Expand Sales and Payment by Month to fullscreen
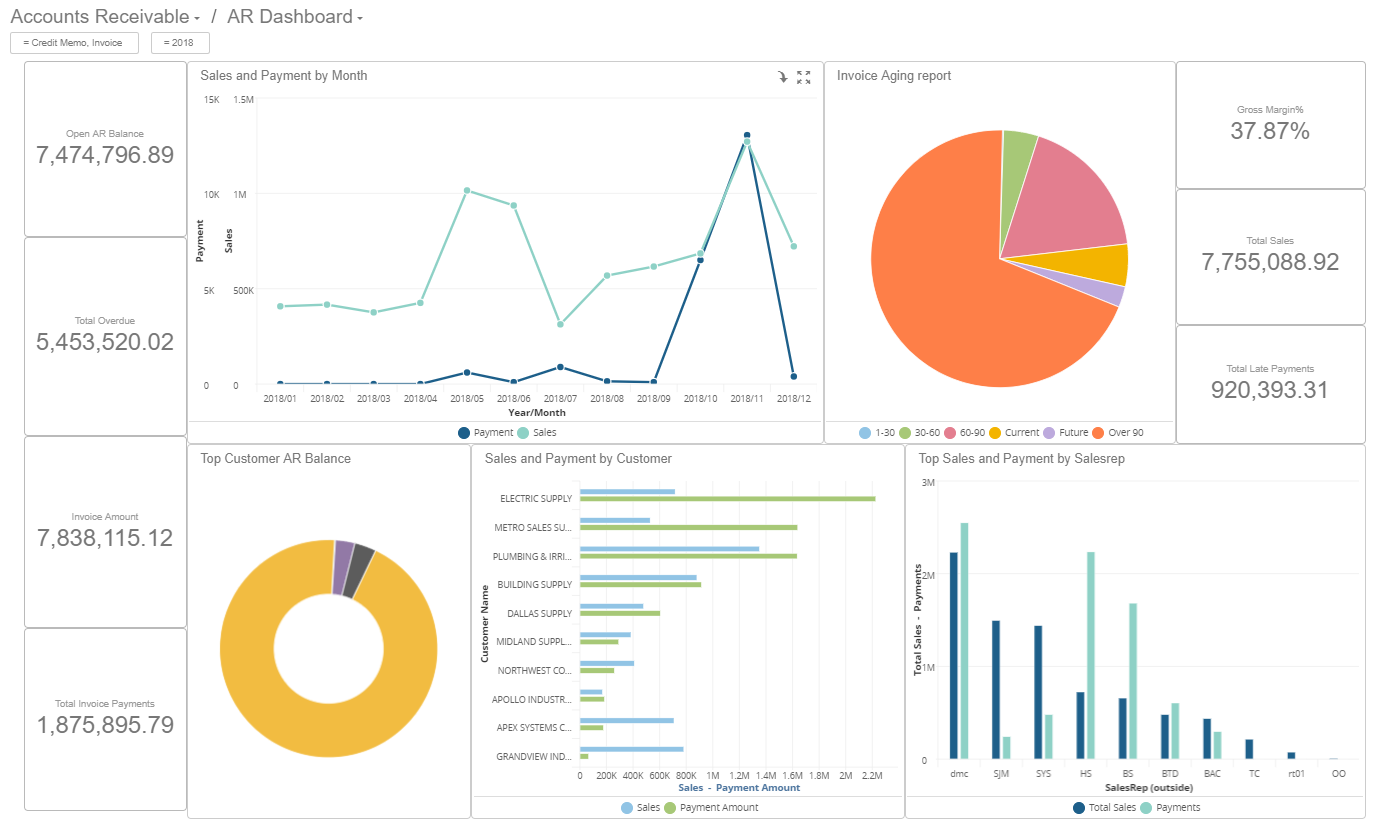 tap(805, 77)
